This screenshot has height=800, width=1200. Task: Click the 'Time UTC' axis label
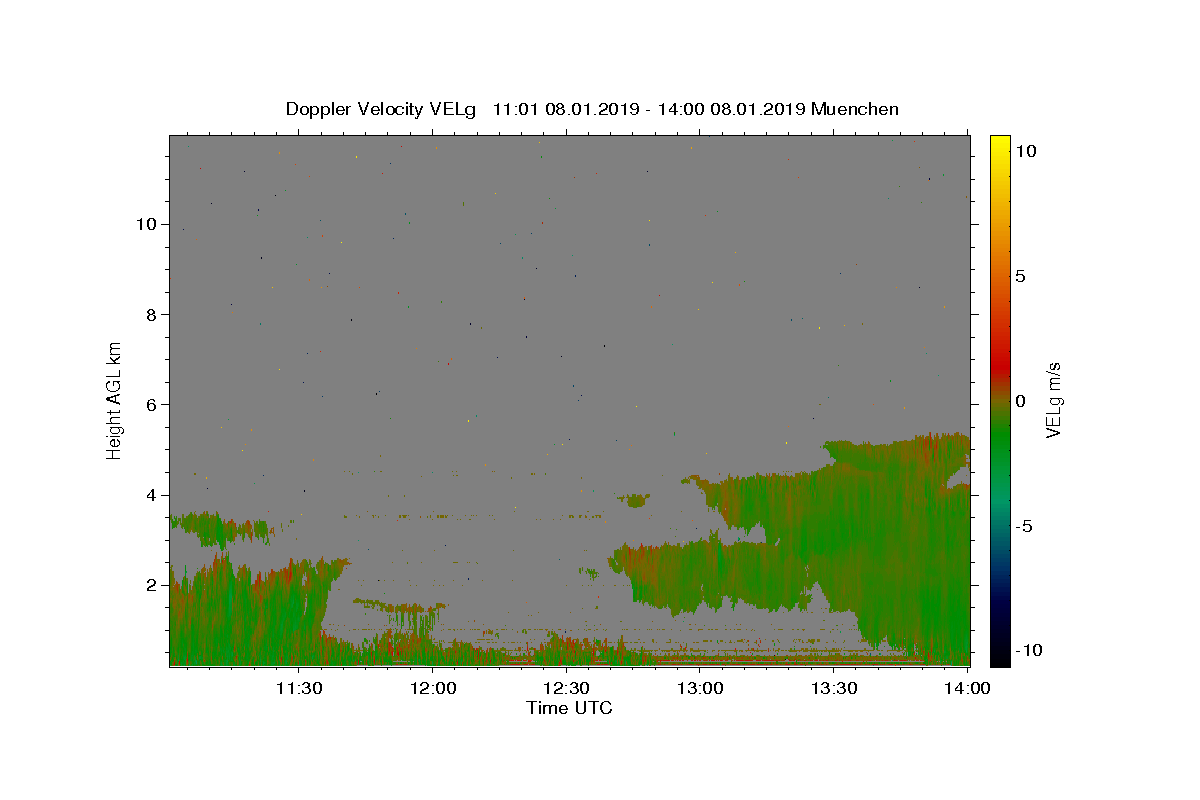pyautogui.click(x=569, y=709)
